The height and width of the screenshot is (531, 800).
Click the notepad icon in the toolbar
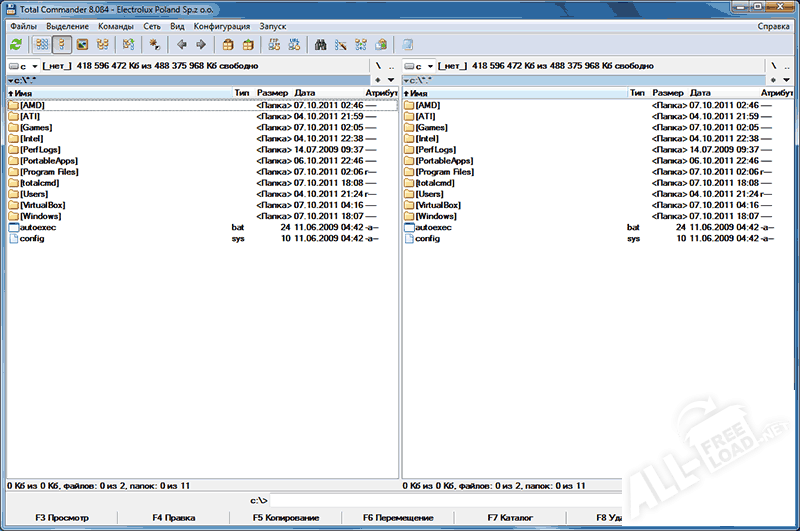coord(407,44)
